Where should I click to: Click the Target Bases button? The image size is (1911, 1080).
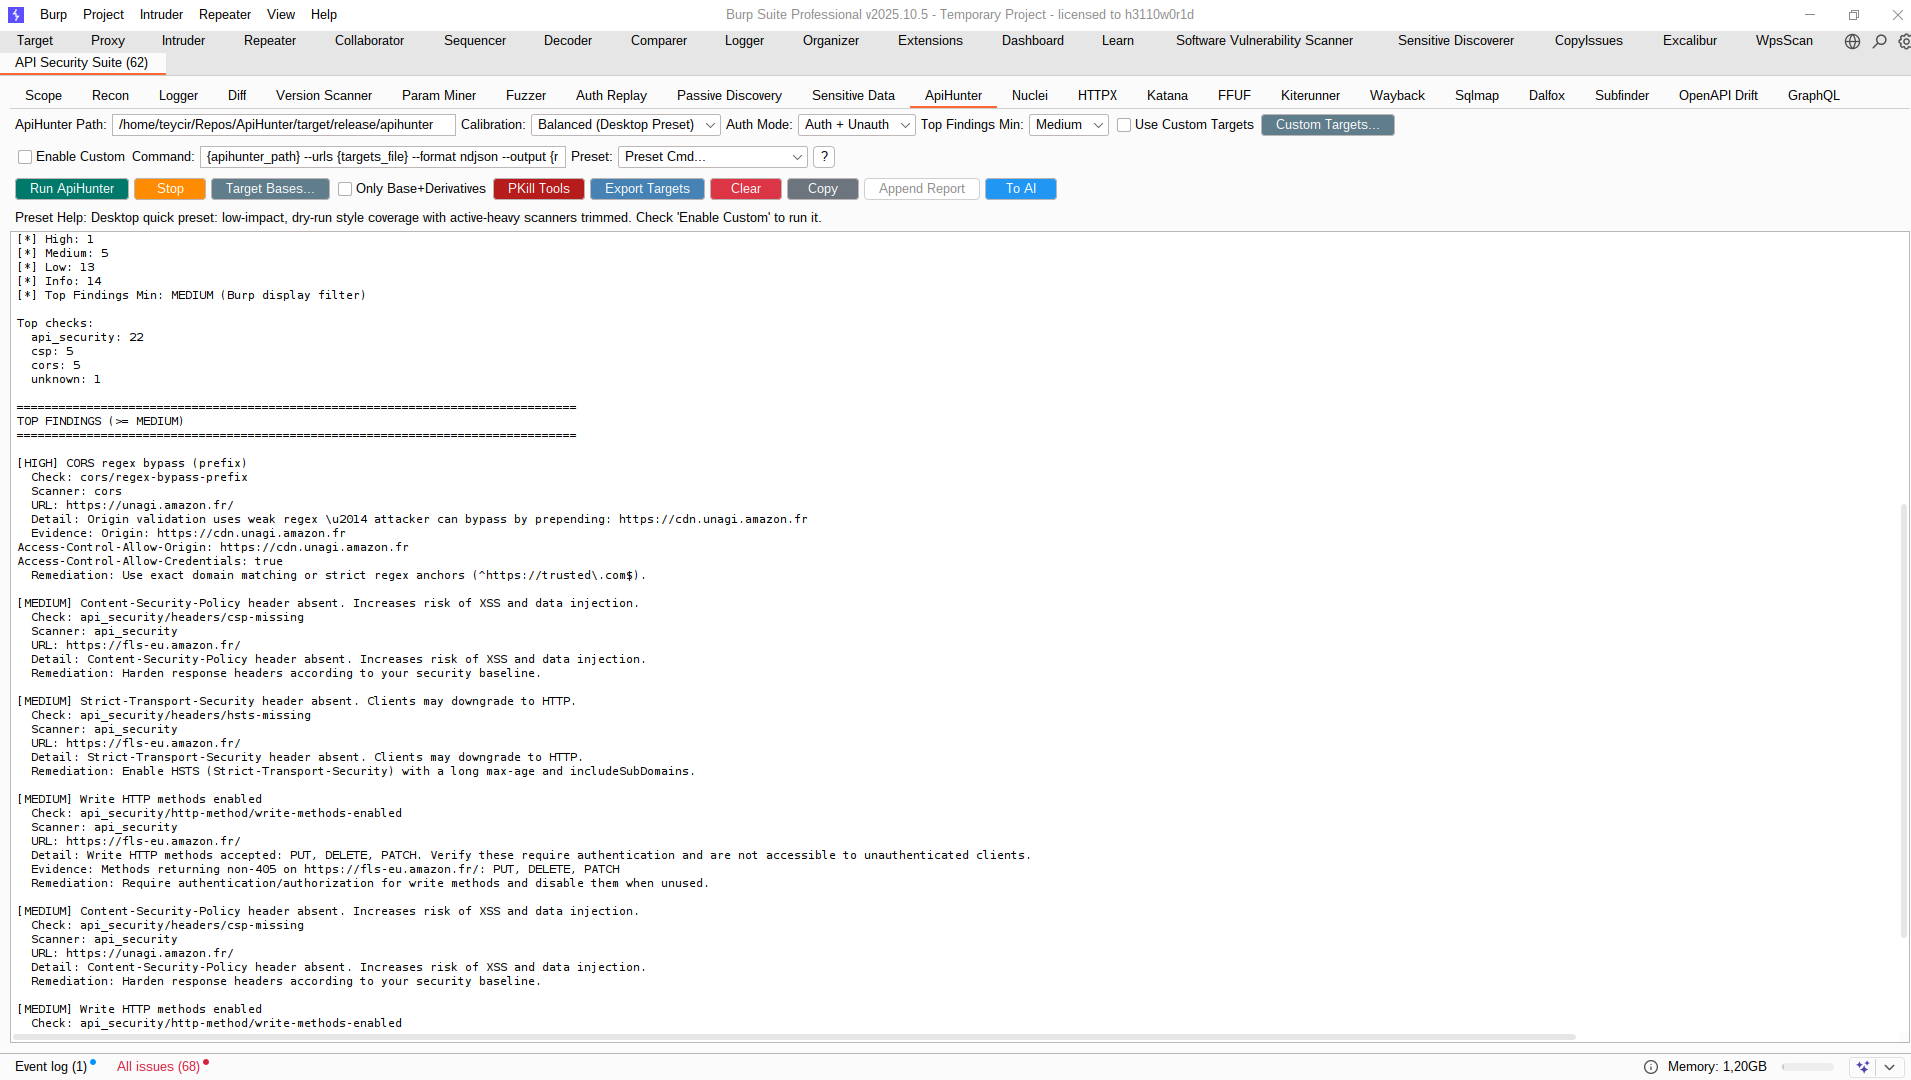(x=270, y=189)
